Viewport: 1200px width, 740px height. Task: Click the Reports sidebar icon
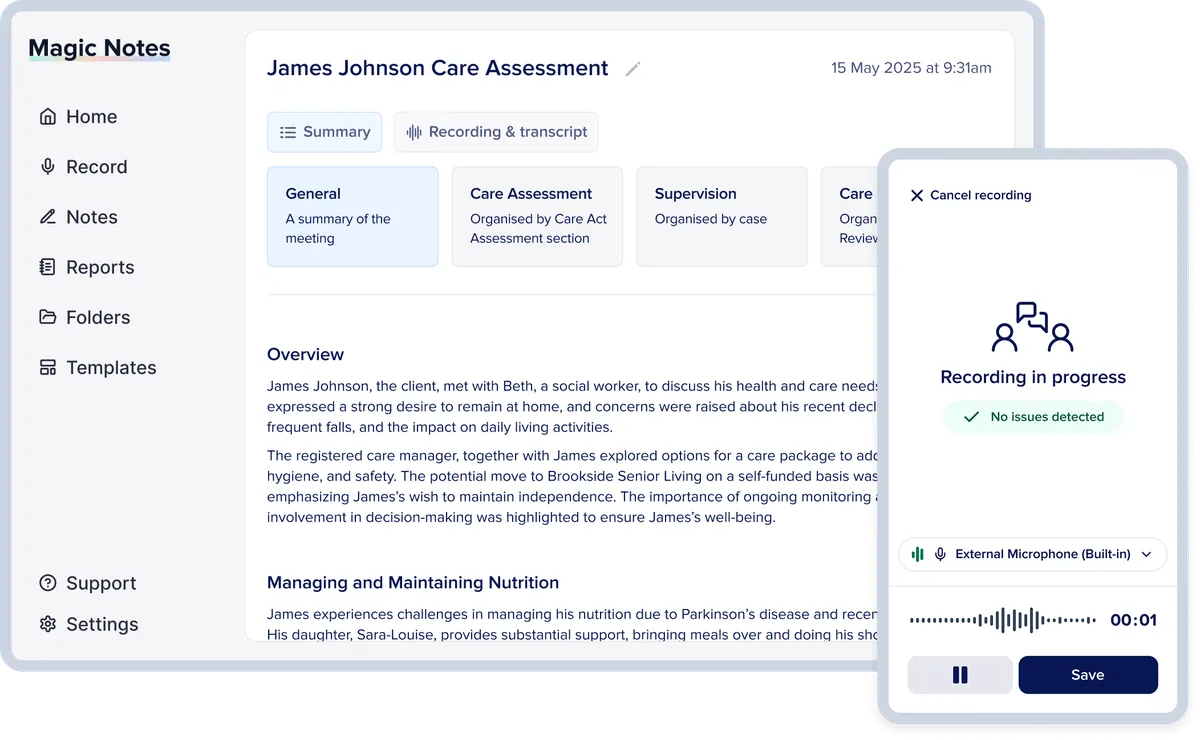coord(46,266)
